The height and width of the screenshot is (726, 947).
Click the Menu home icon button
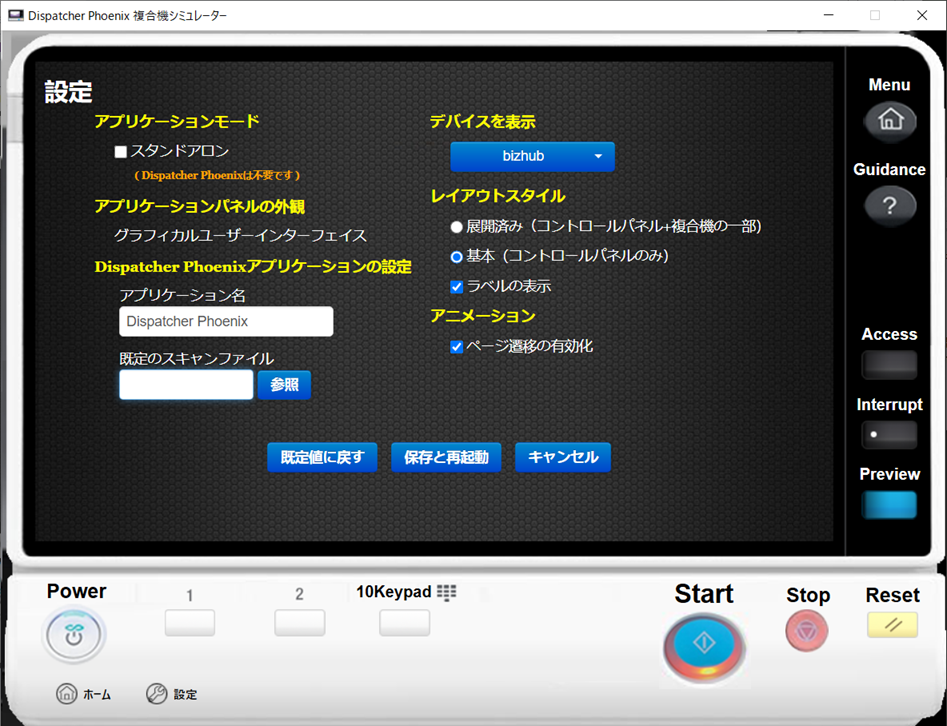click(890, 121)
